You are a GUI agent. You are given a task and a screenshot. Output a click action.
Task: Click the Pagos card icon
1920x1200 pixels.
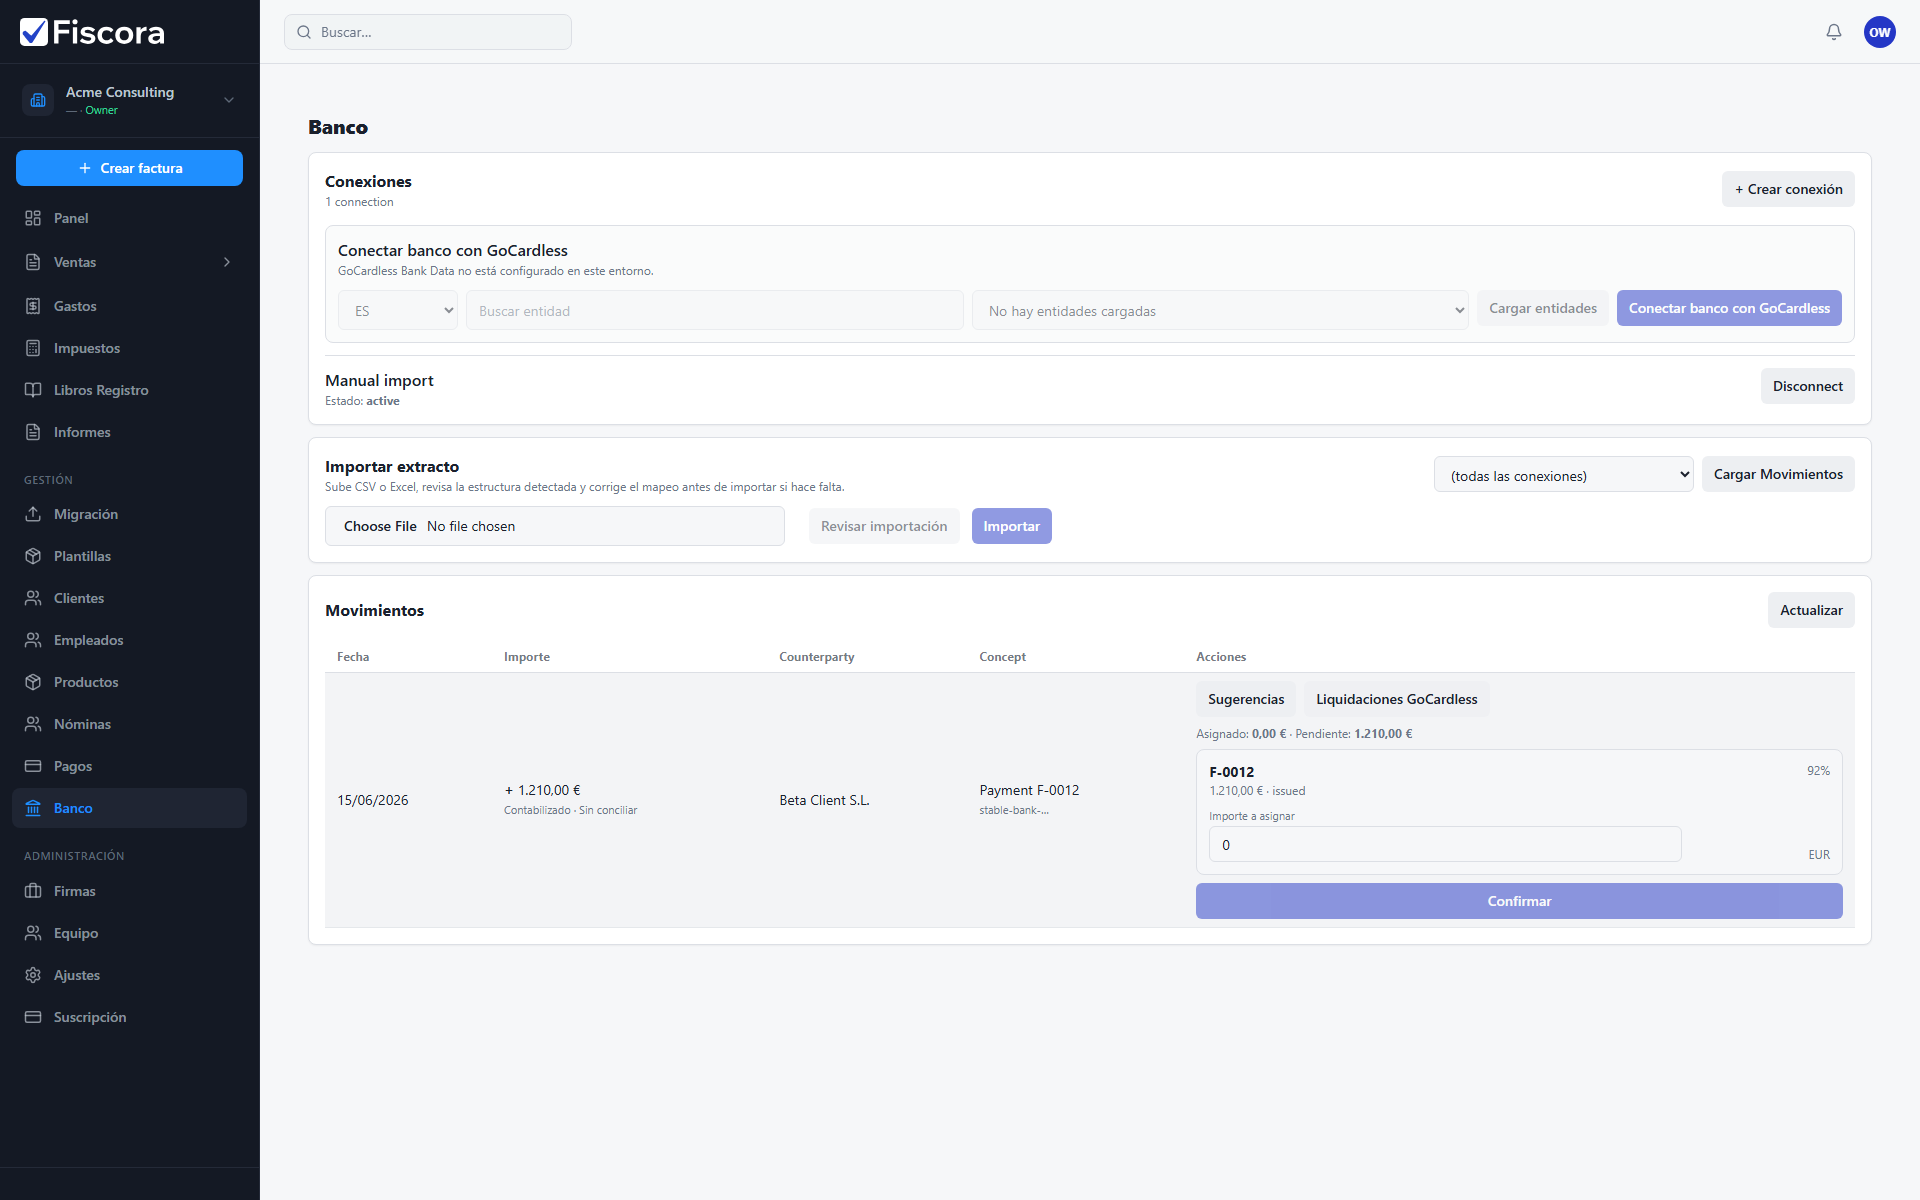(33, 766)
